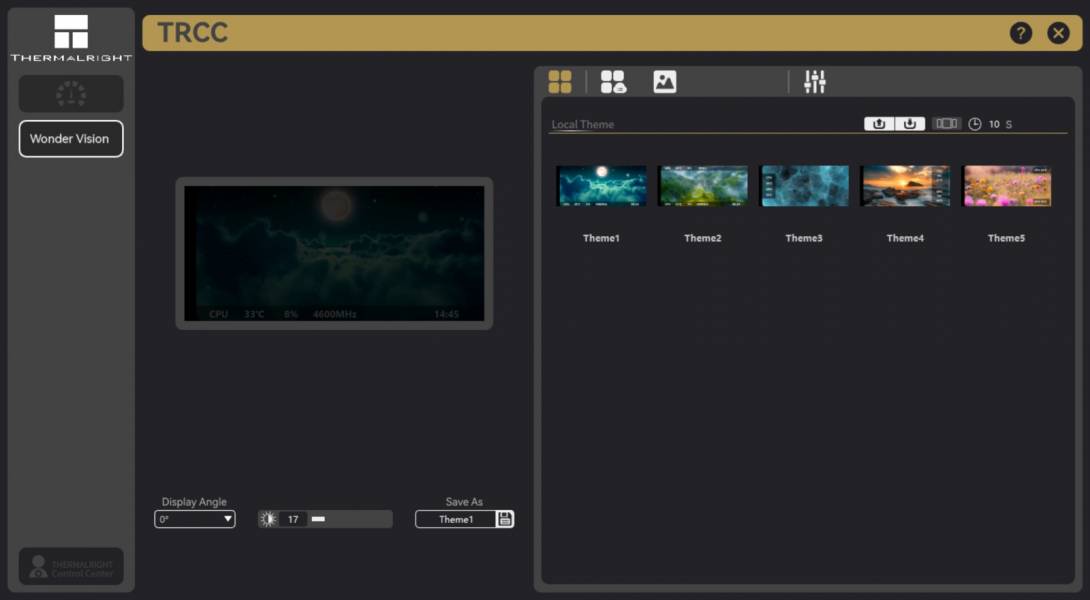Click the clock timer interval icon

point(975,124)
